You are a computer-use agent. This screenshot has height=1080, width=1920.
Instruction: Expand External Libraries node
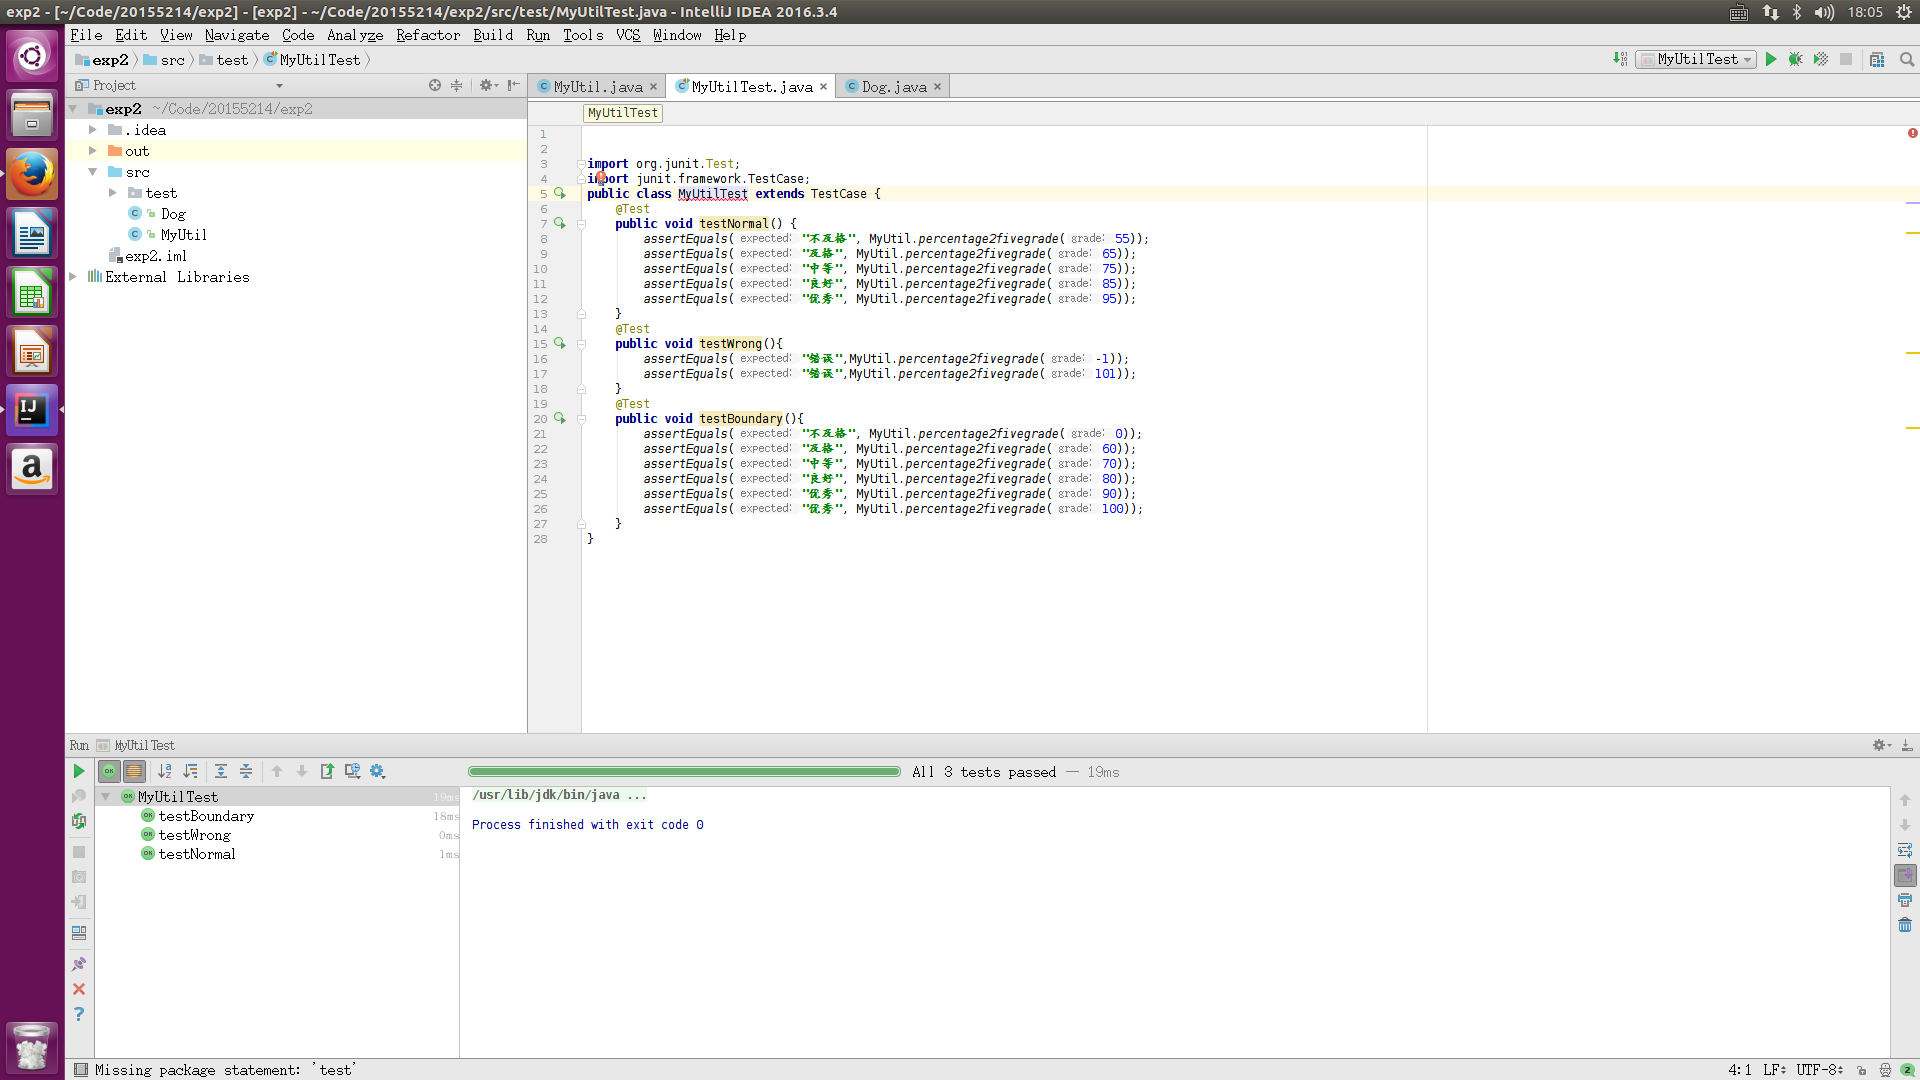pyautogui.click(x=73, y=277)
